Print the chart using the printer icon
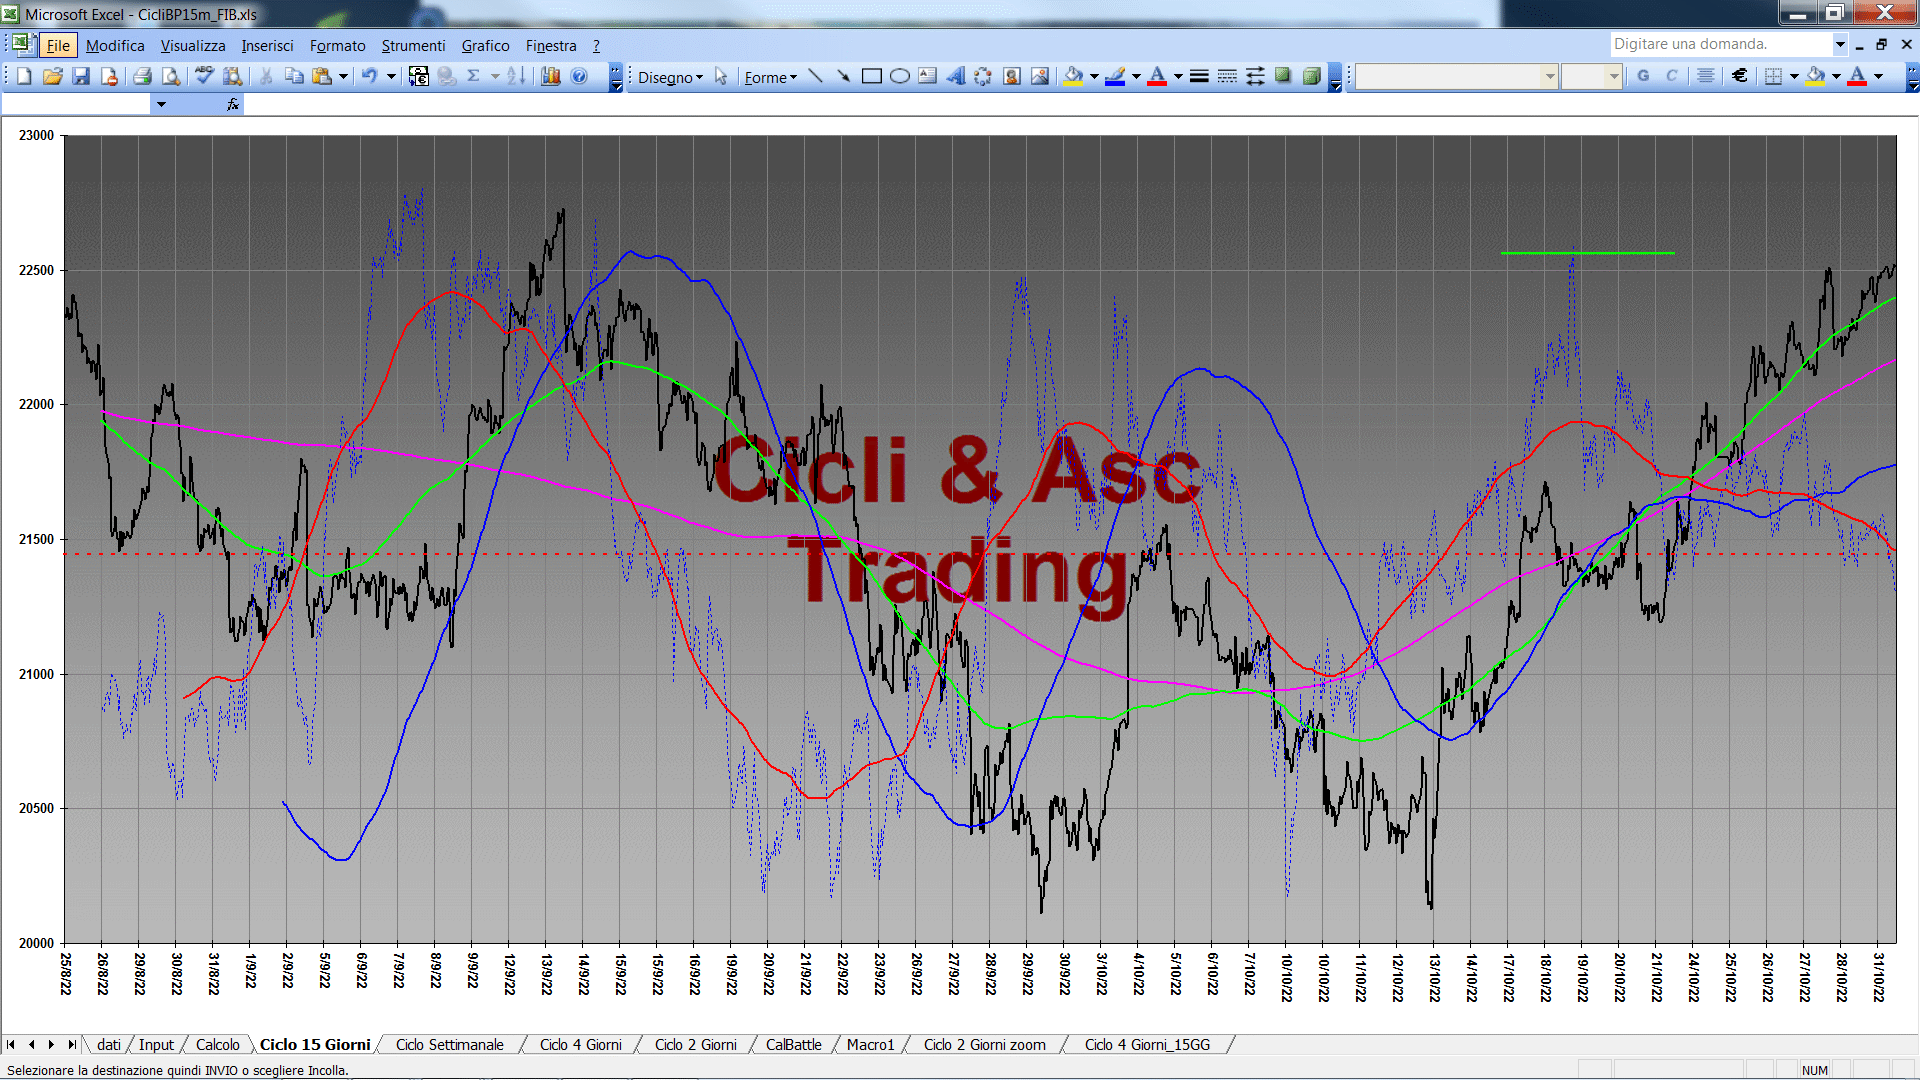The height and width of the screenshot is (1080, 1920). coord(142,76)
